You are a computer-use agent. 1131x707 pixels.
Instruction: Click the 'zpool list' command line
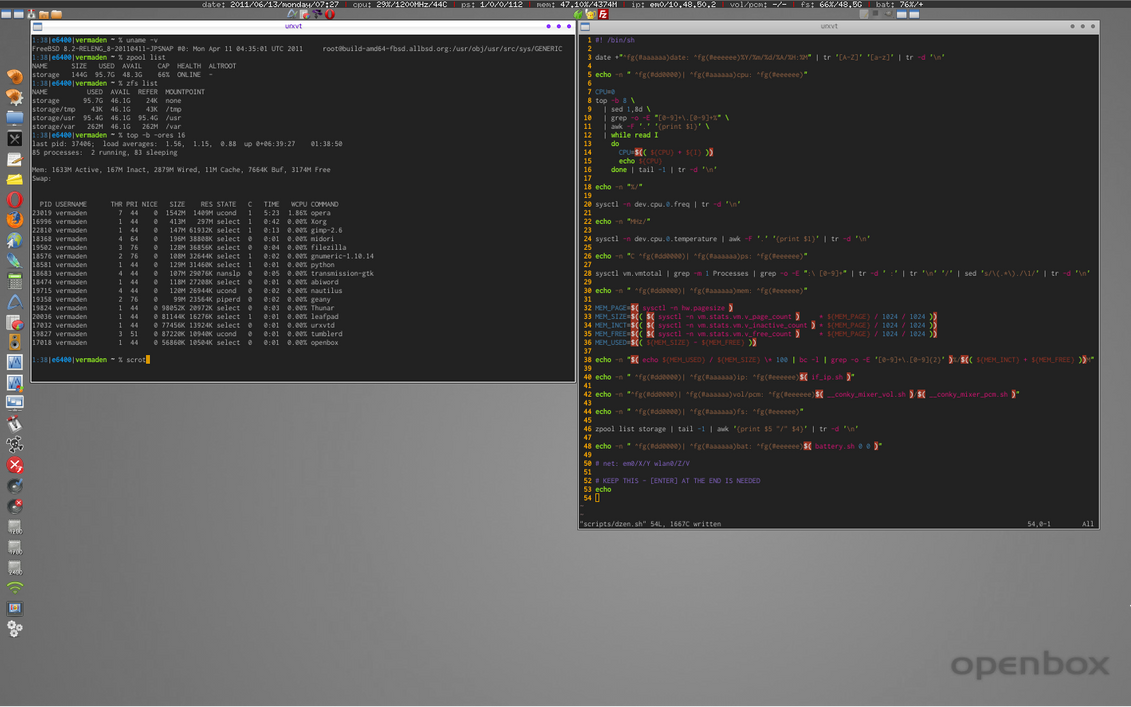[99, 57]
